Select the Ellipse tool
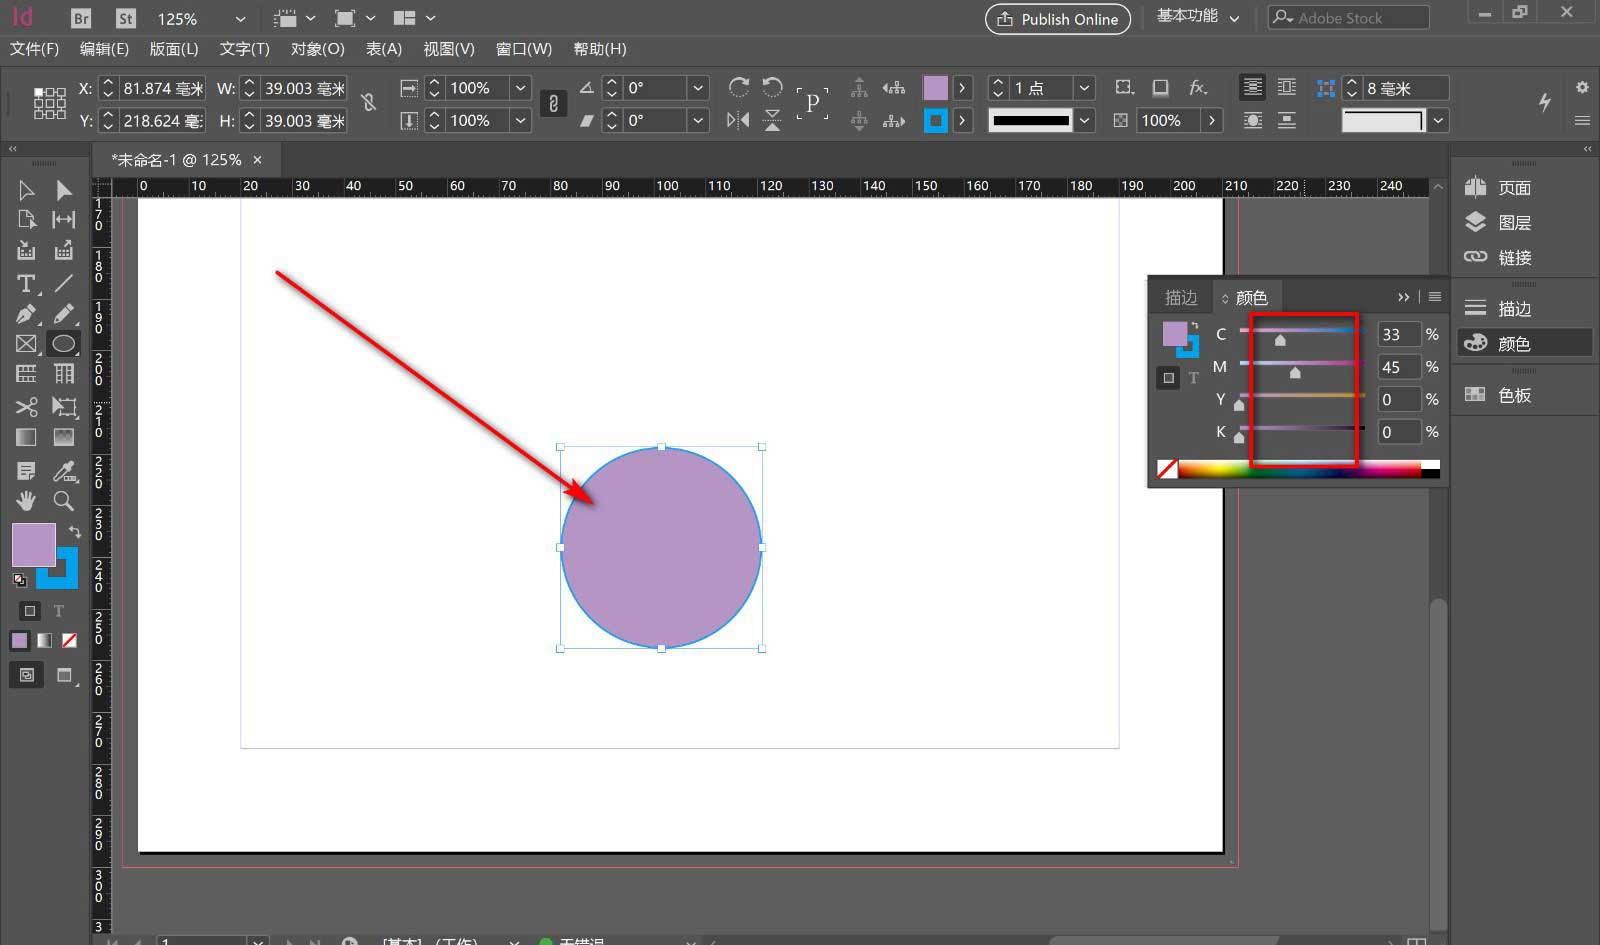 point(63,344)
